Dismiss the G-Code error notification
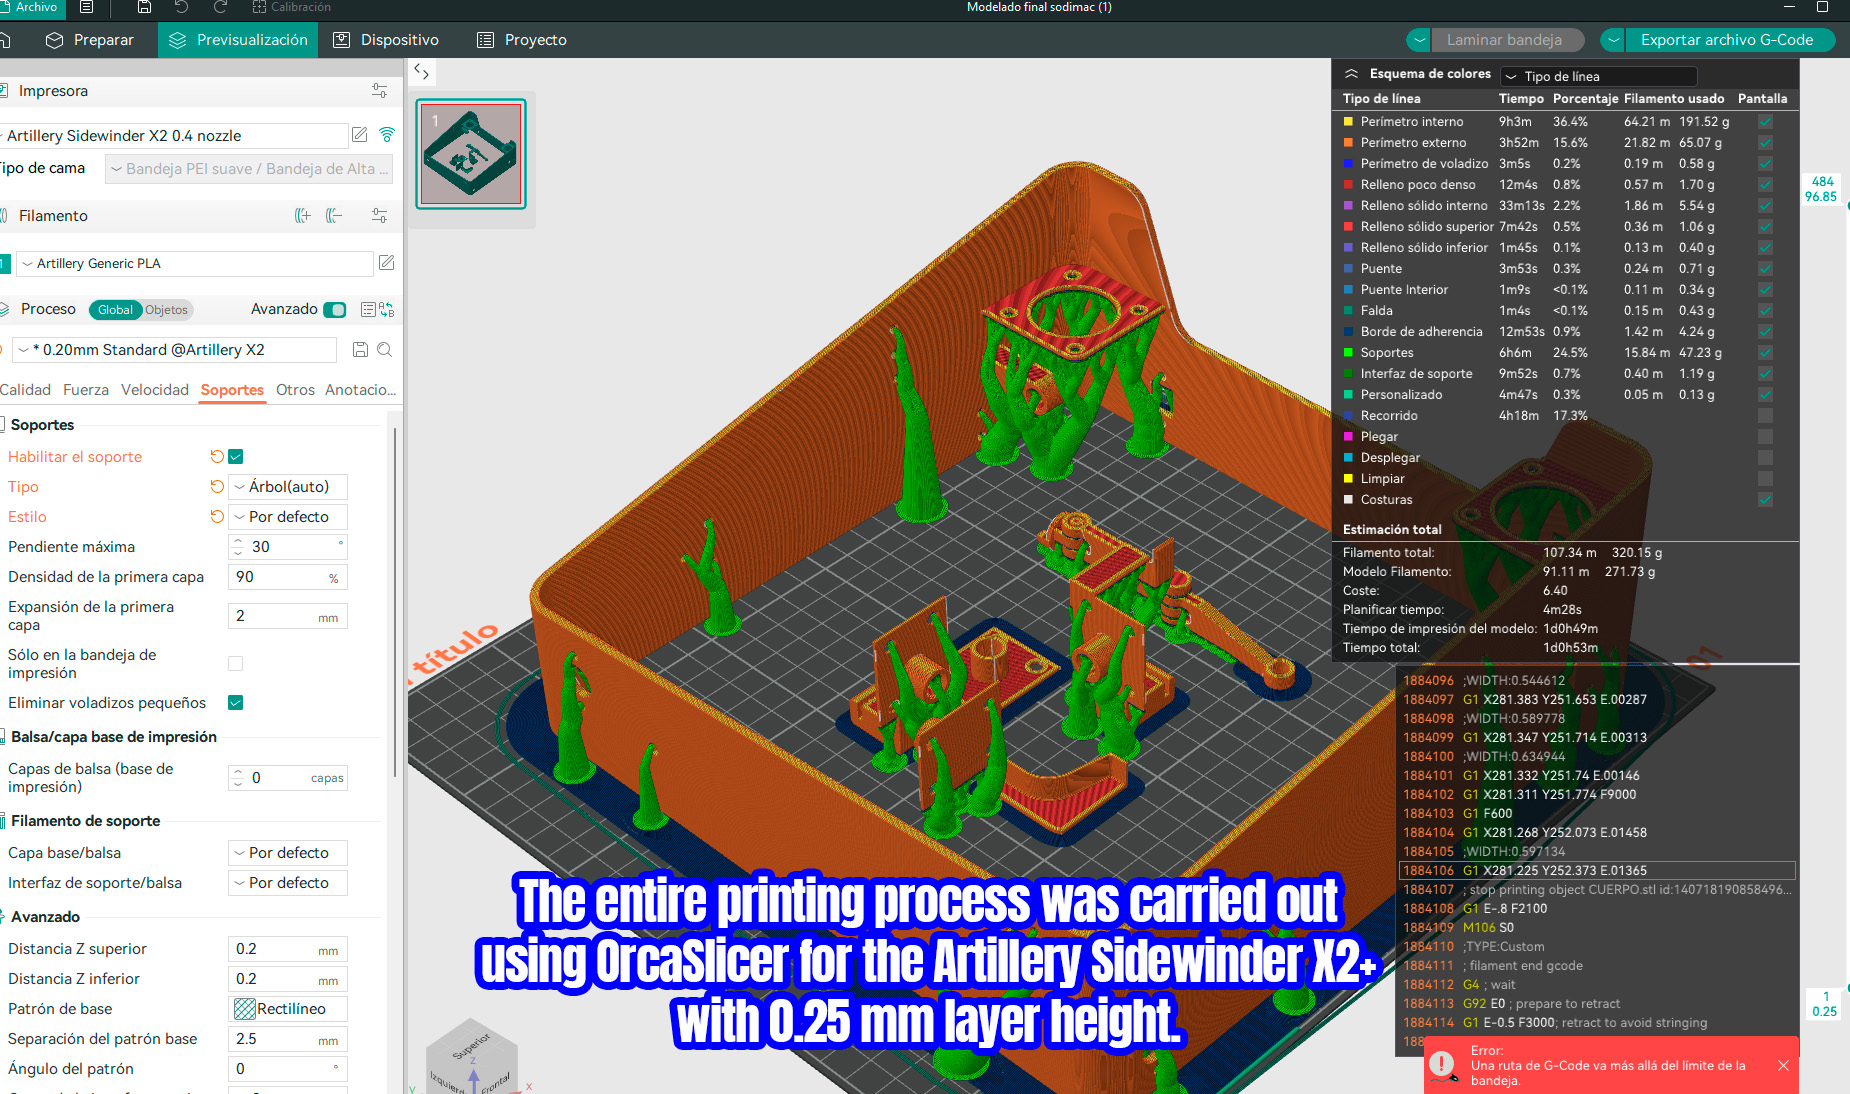Screen dimensions: 1850x1094 [x=1783, y=1066]
